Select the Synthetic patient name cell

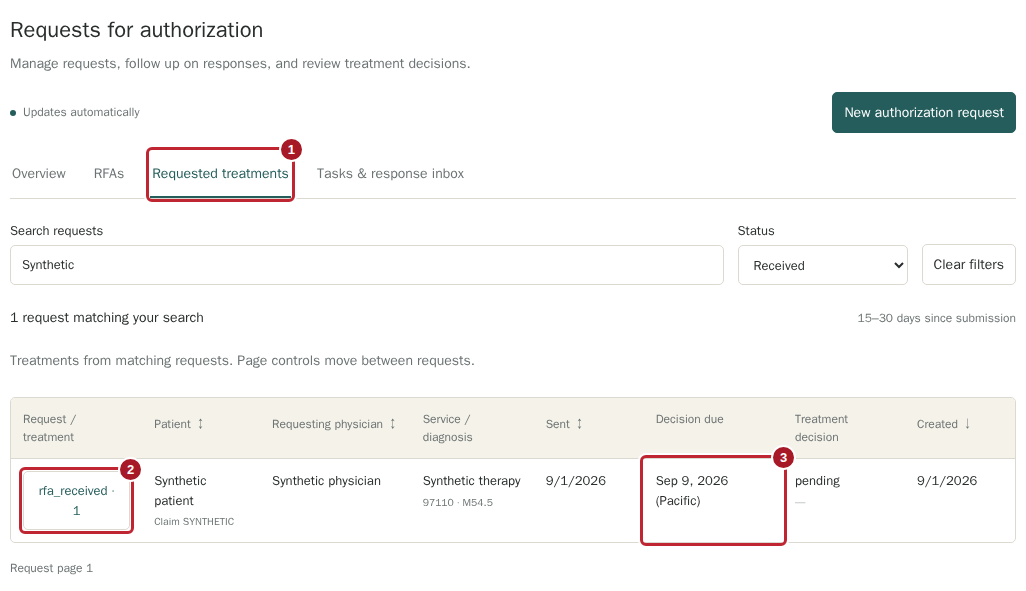tap(180, 490)
